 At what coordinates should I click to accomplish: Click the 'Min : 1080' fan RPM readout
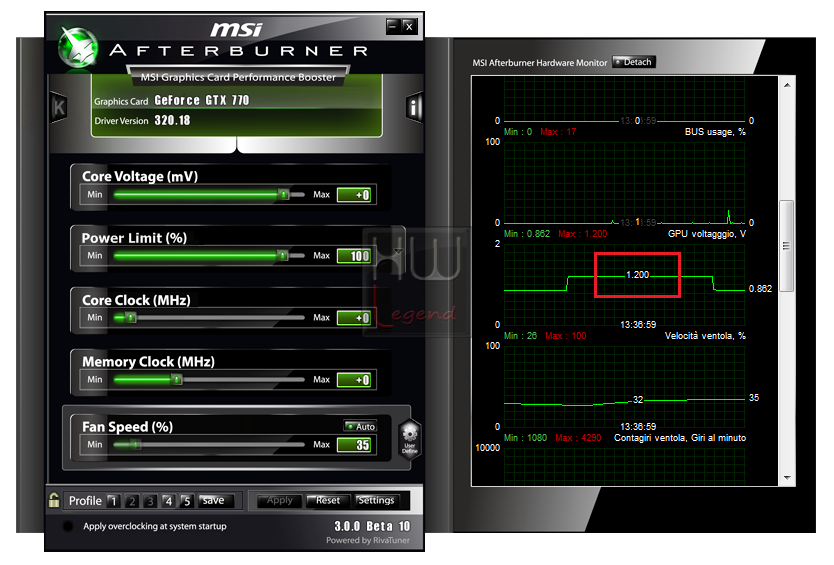tap(525, 438)
